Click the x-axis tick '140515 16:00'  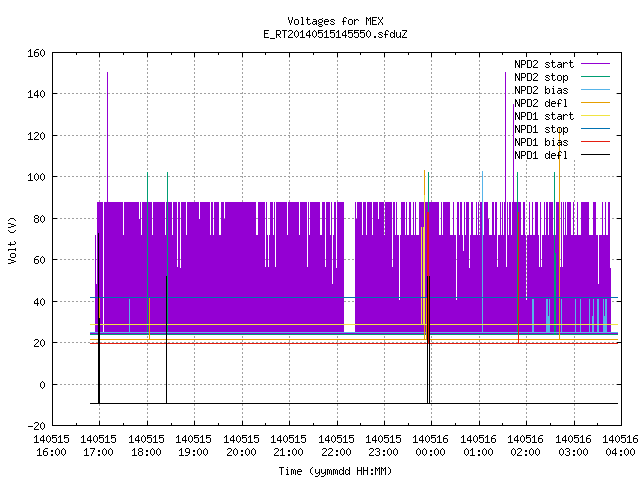pyautogui.click(x=51, y=446)
